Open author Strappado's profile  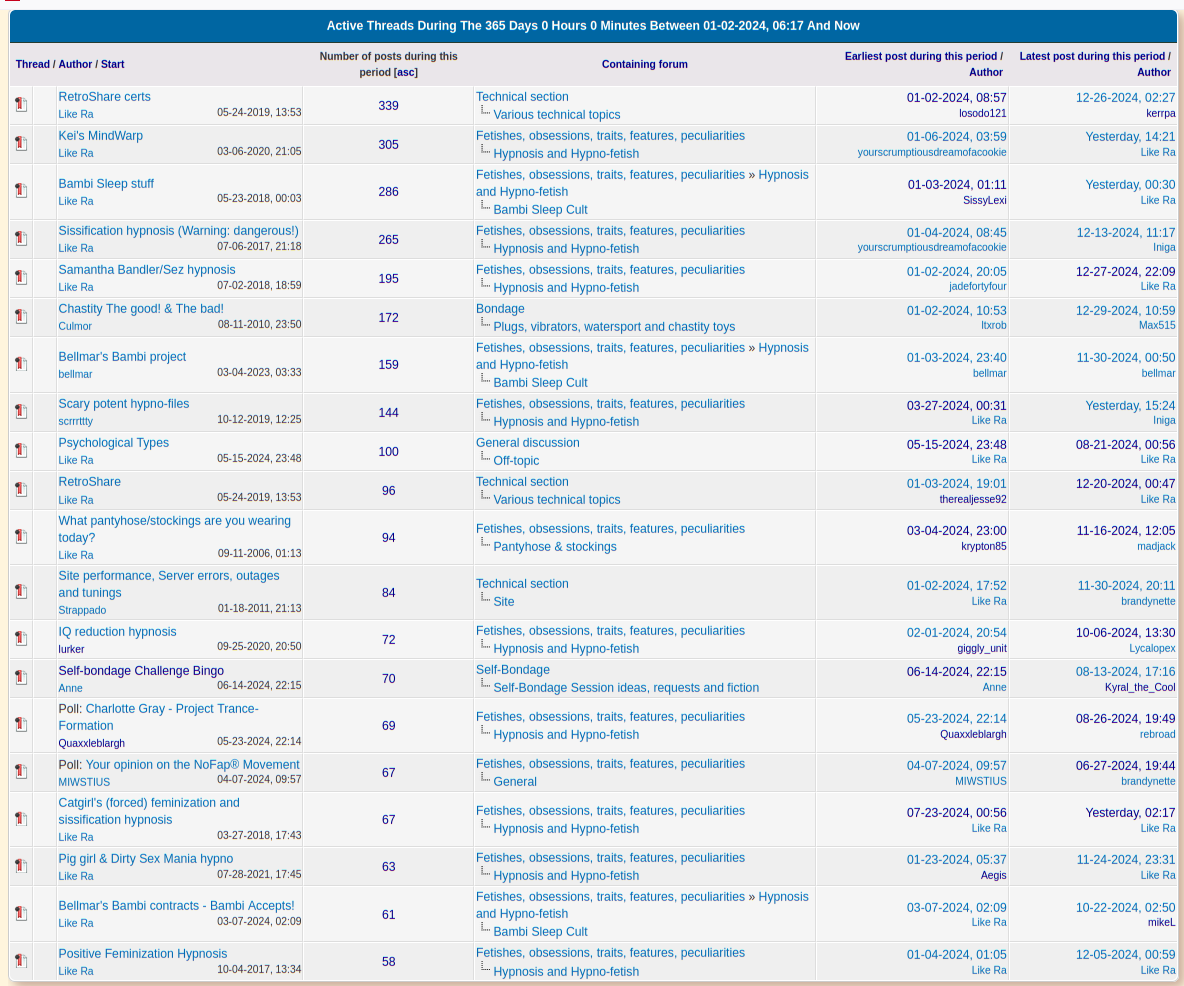(x=82, y=610)
